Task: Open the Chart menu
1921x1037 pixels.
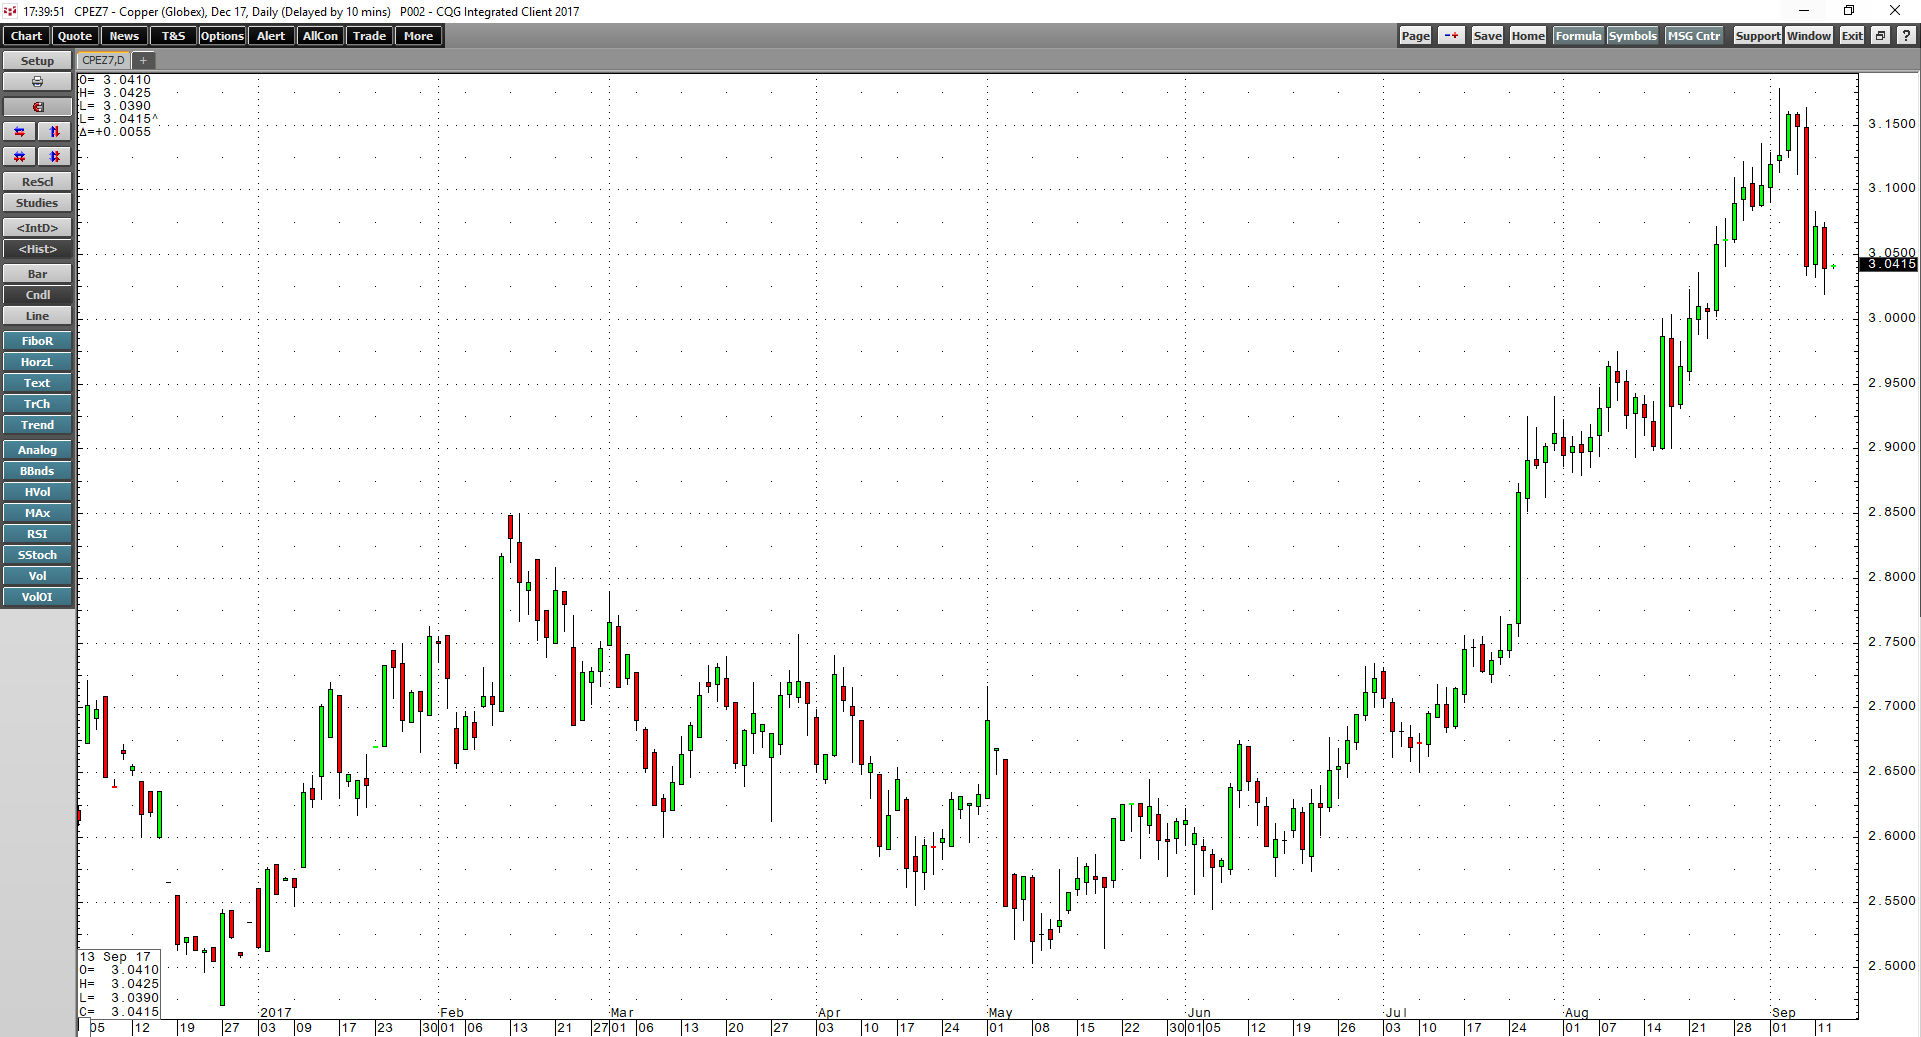Action: [x=26, y=36]
